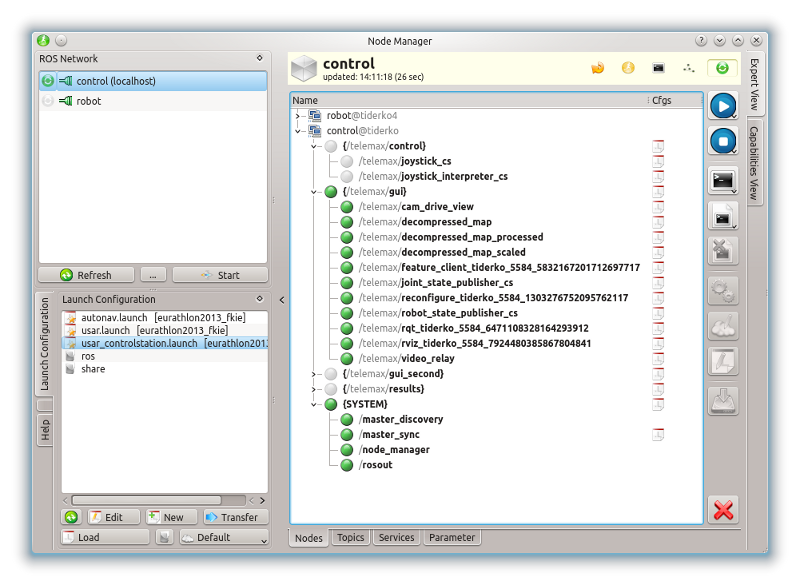
Task: Click the red X close icon
Action: pyautogui.click(x=722, y=510)
